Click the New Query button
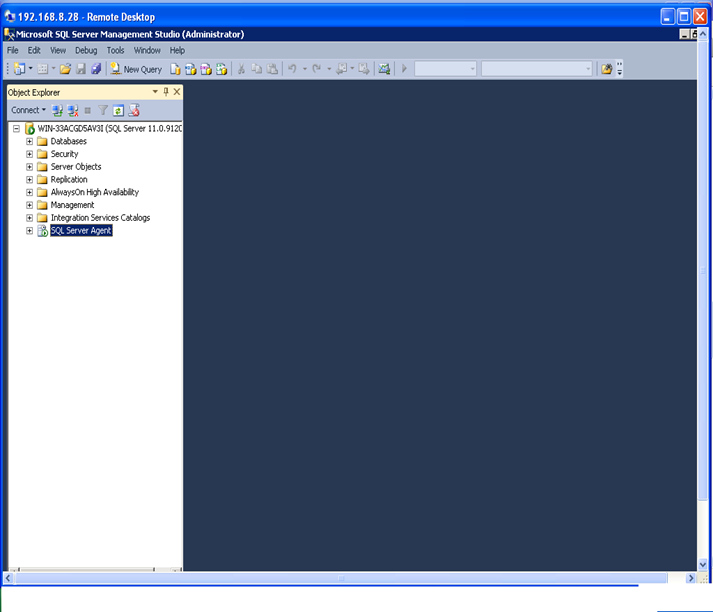Screen dimensions: 713x612 (x=136, y=69)
